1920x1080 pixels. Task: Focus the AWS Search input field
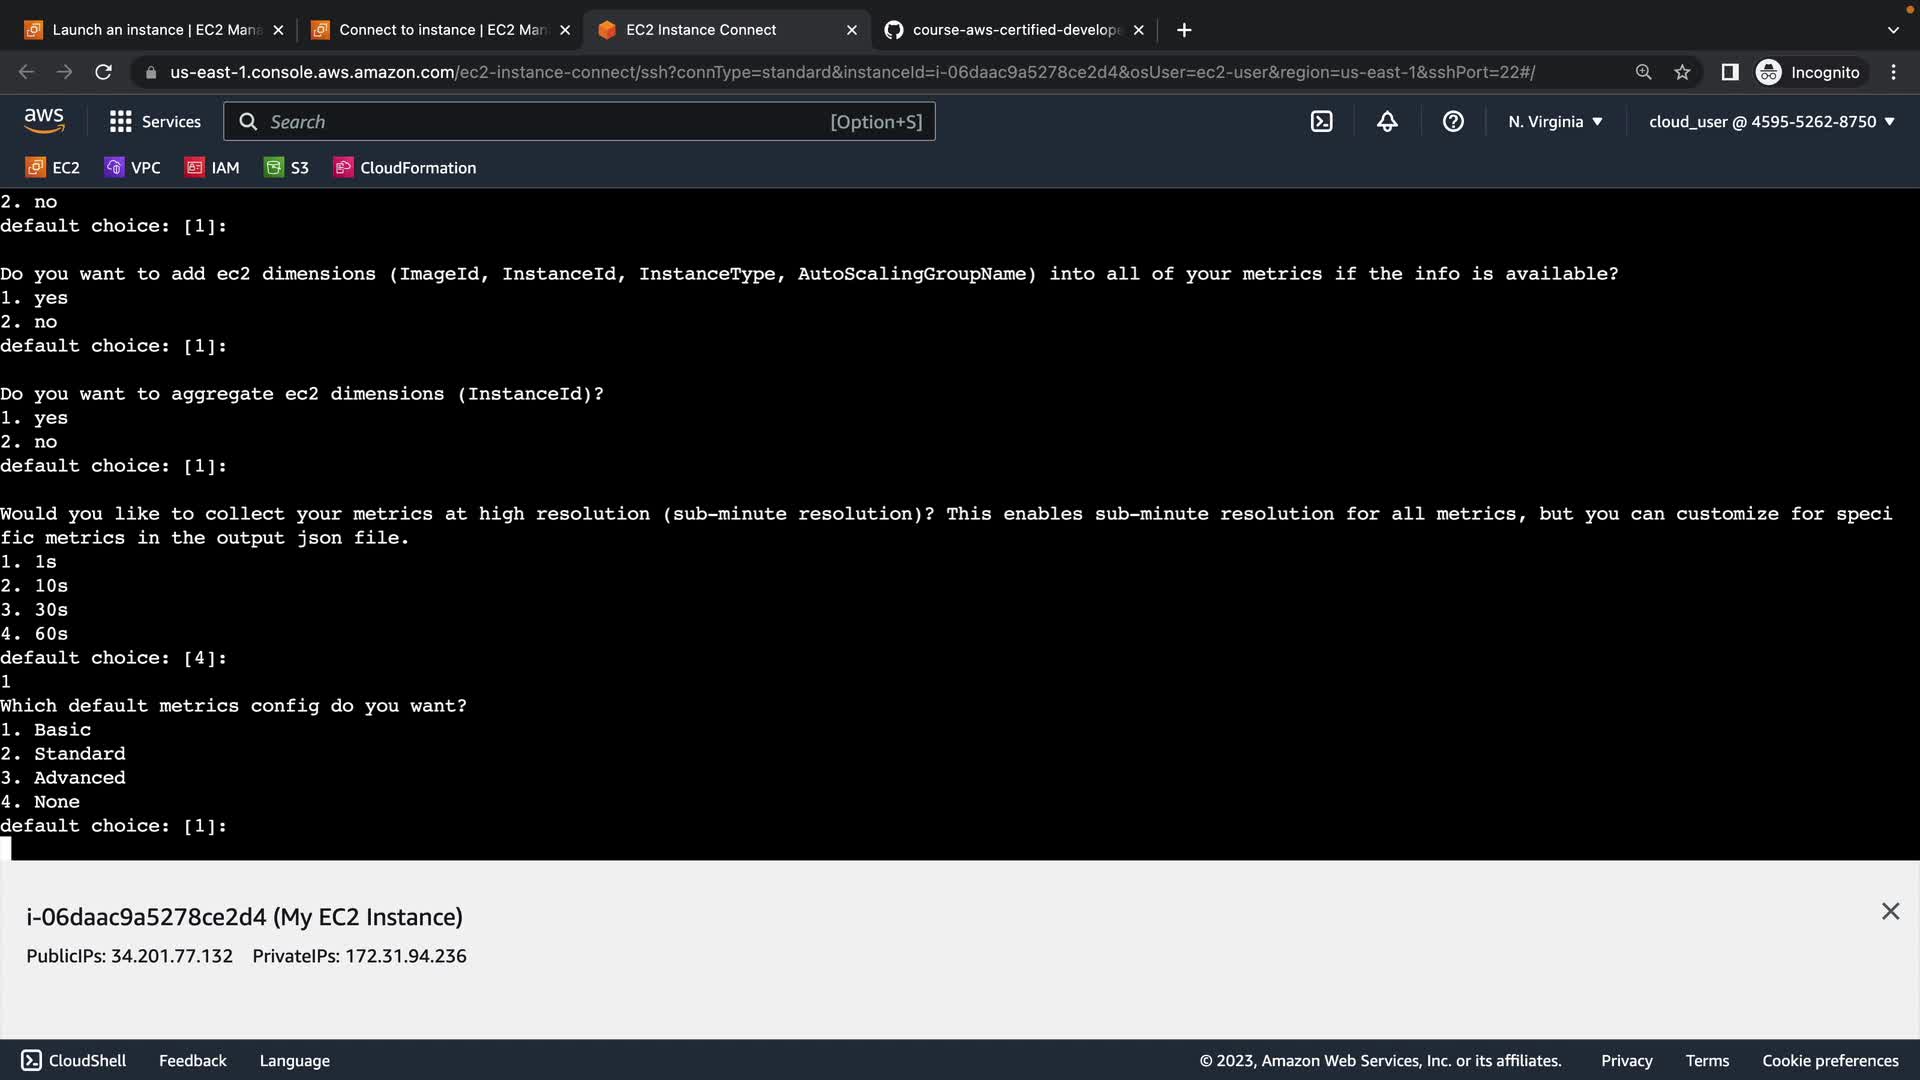(540, 122)
